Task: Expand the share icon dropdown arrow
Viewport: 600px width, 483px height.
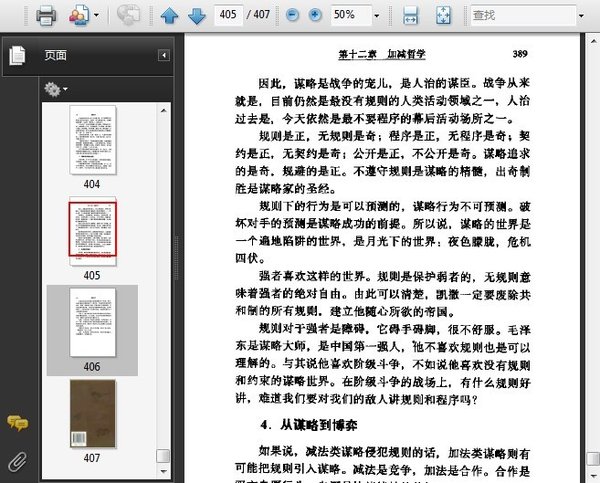Action: 96,16
